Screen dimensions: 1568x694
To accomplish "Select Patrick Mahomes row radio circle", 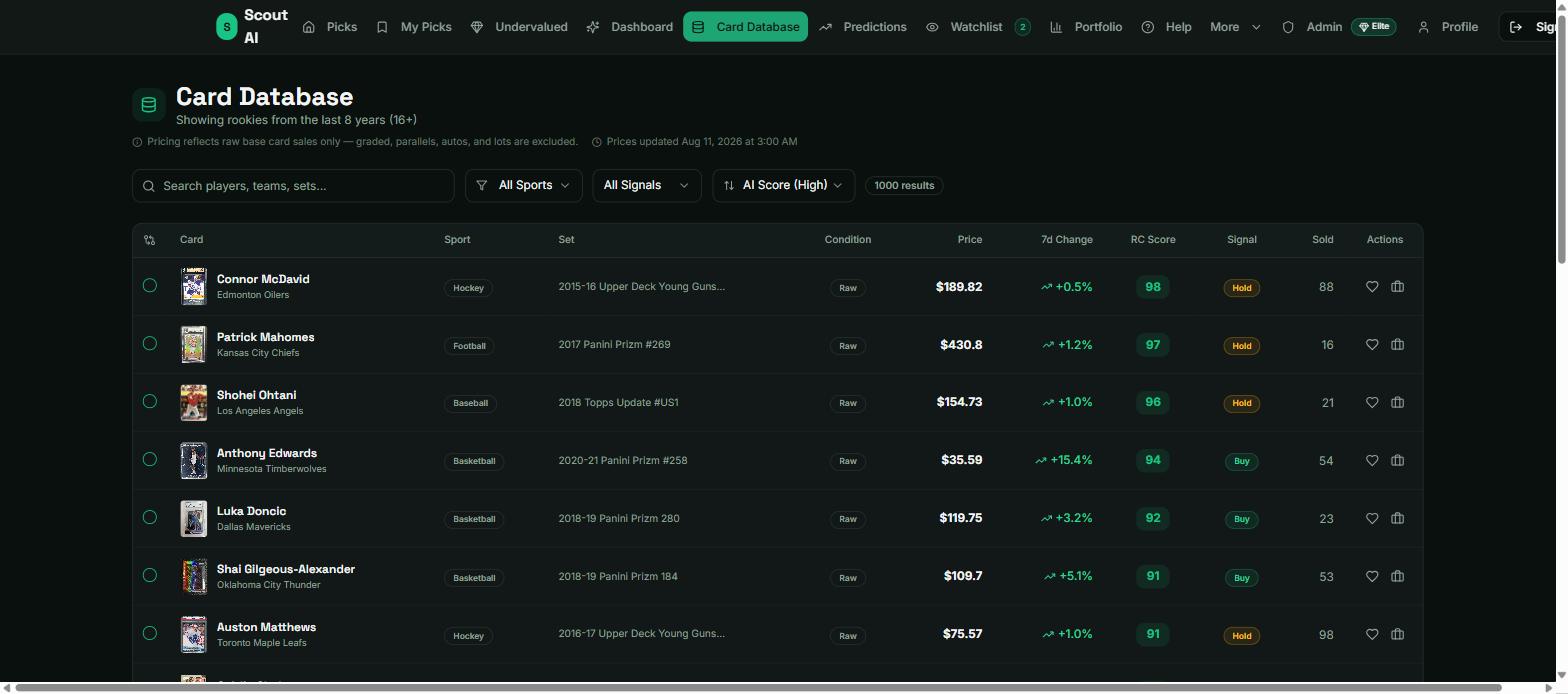I will coord(150,344).
